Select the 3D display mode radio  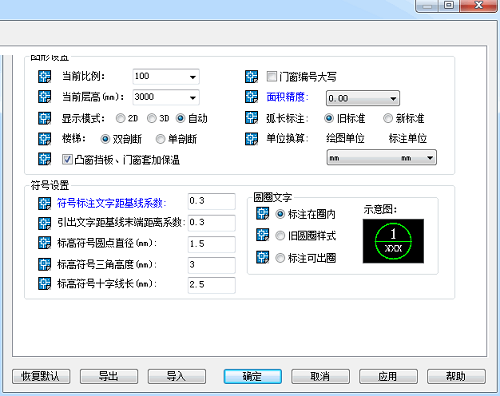152,118
